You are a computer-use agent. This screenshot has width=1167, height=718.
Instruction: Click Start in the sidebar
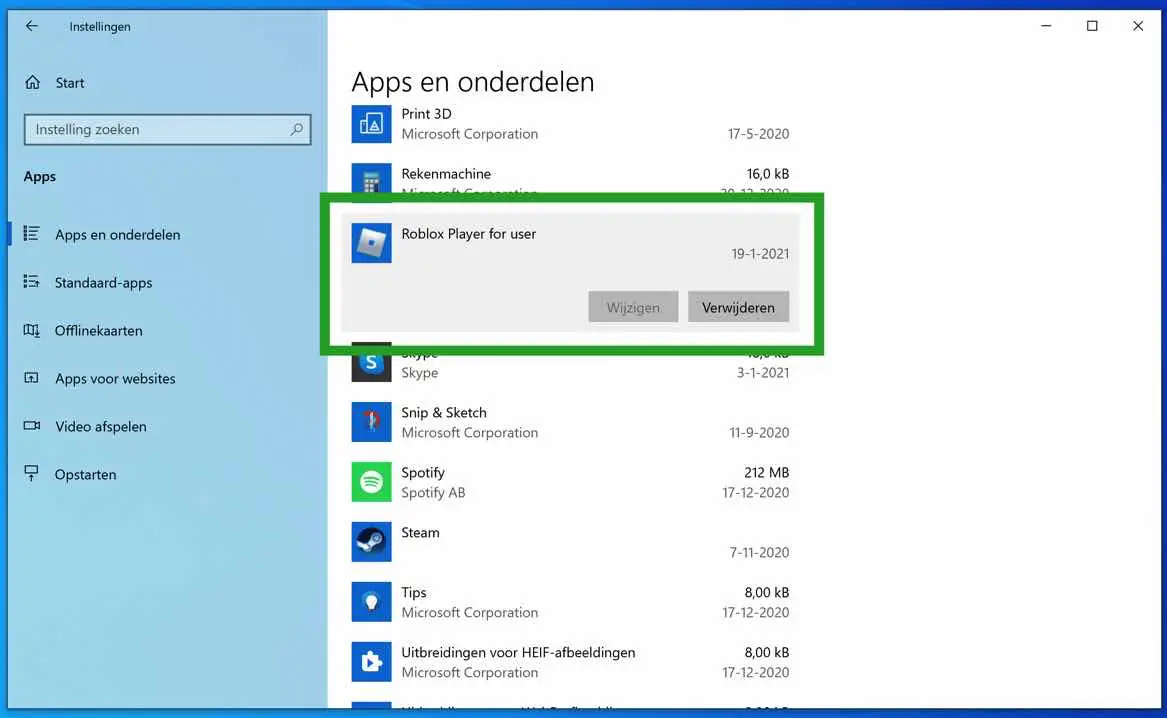[70, 83]
